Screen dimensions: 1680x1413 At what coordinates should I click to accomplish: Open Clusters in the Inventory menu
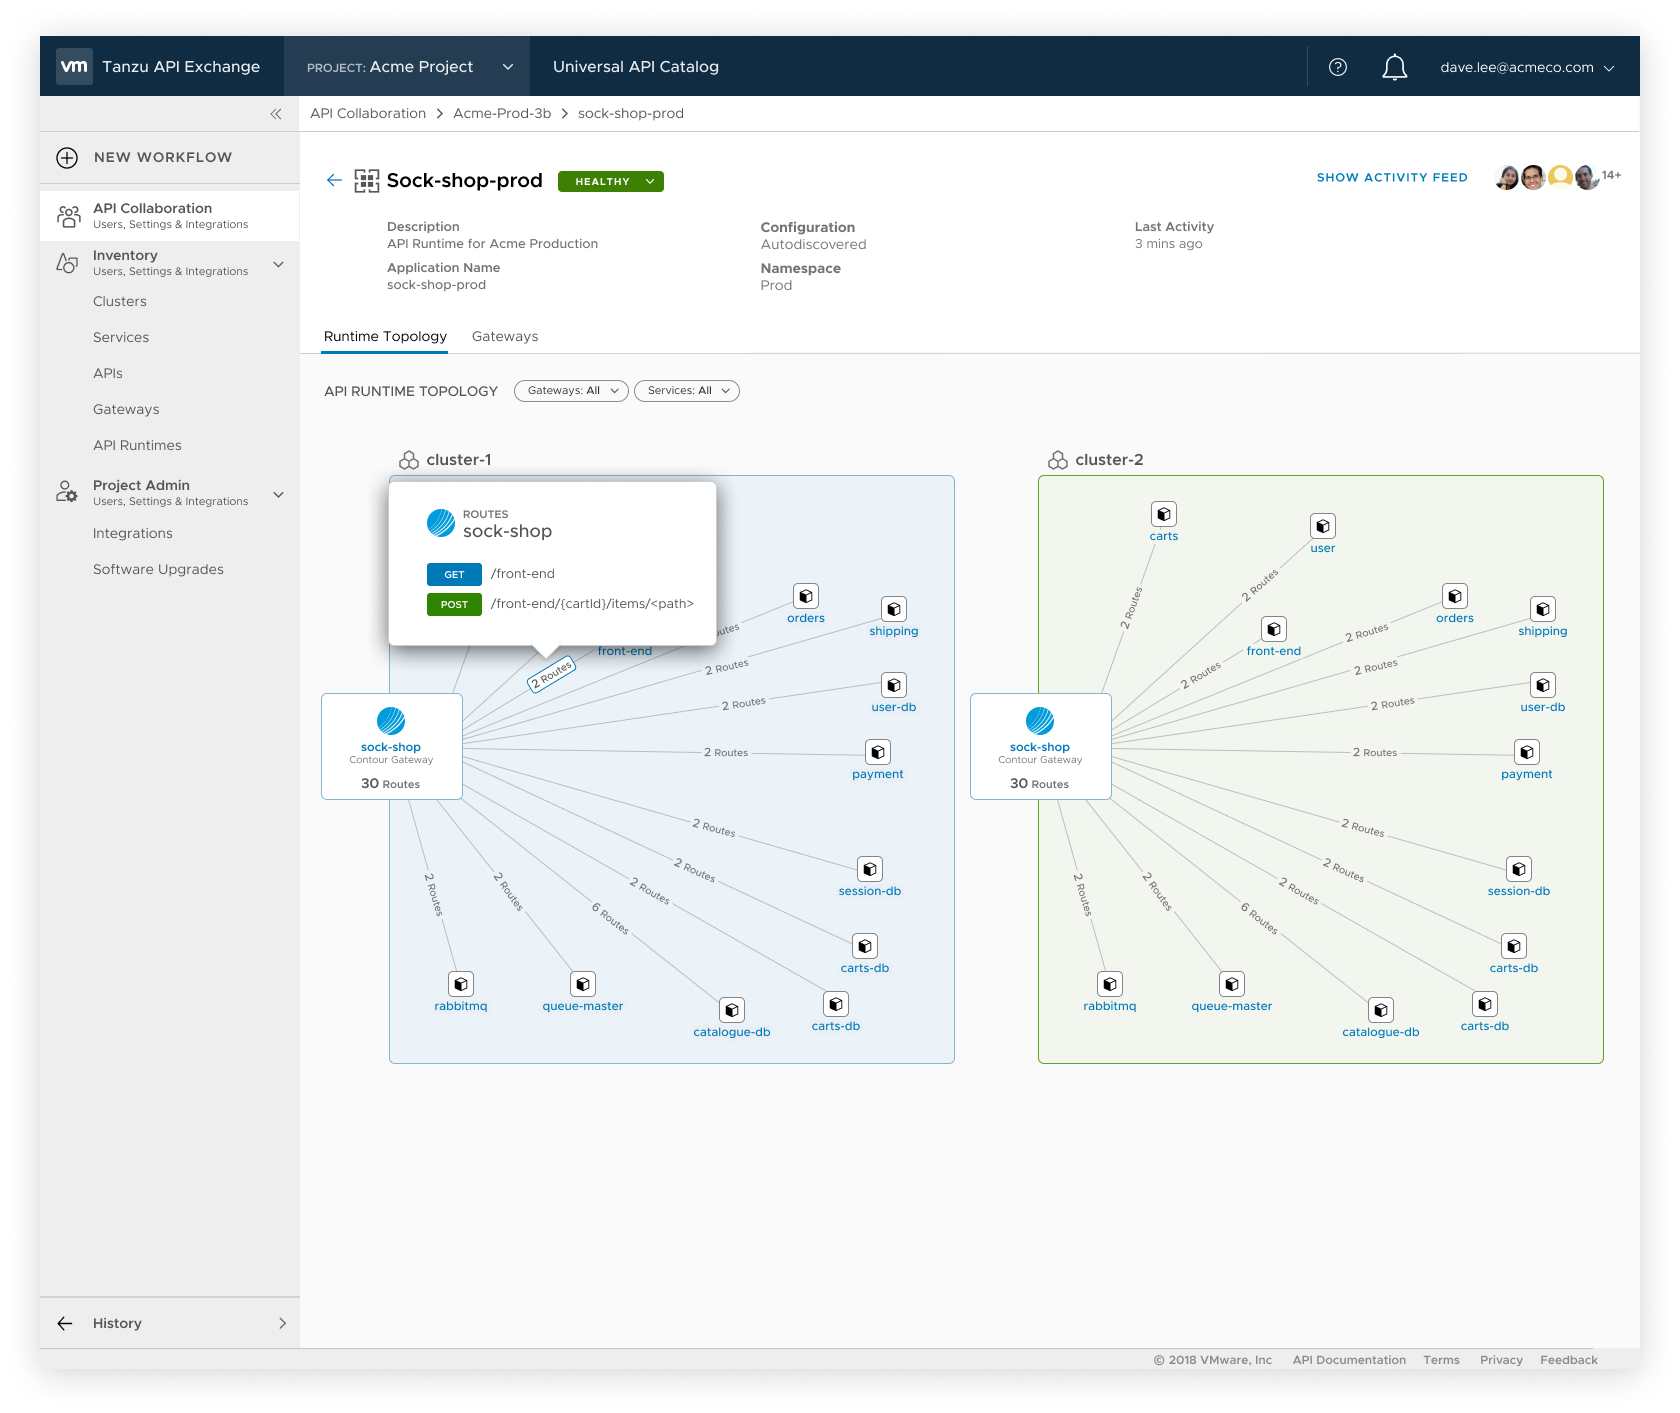click(x=120, y=301)
